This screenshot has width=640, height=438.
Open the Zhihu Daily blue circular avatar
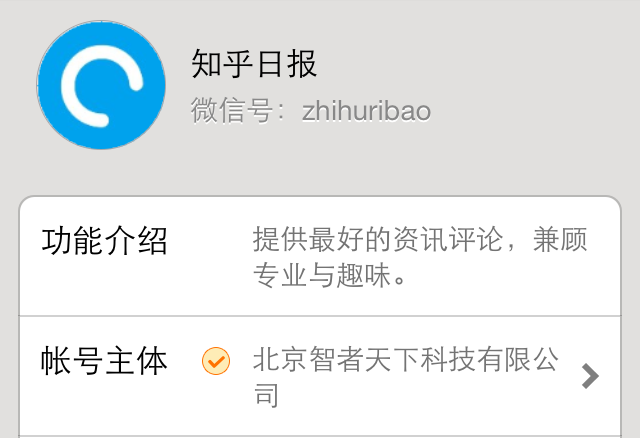tap(101, 85)
